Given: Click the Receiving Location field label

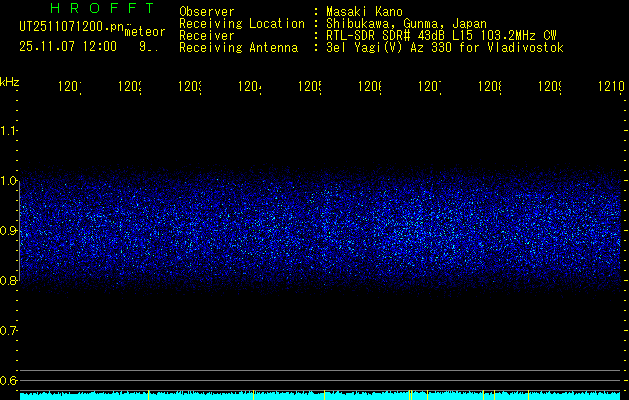Looking at the screenshot, I should click(x=242, y=23).
